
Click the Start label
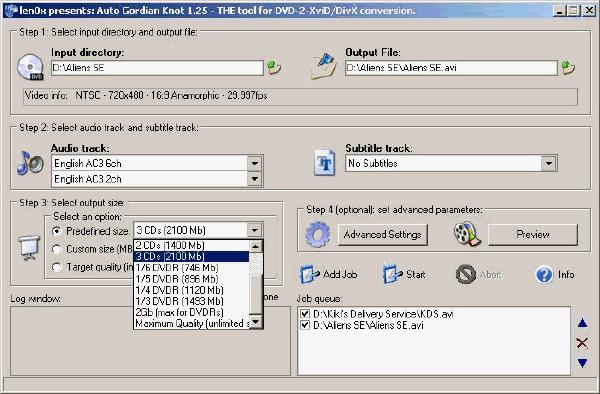pos(416,275)
